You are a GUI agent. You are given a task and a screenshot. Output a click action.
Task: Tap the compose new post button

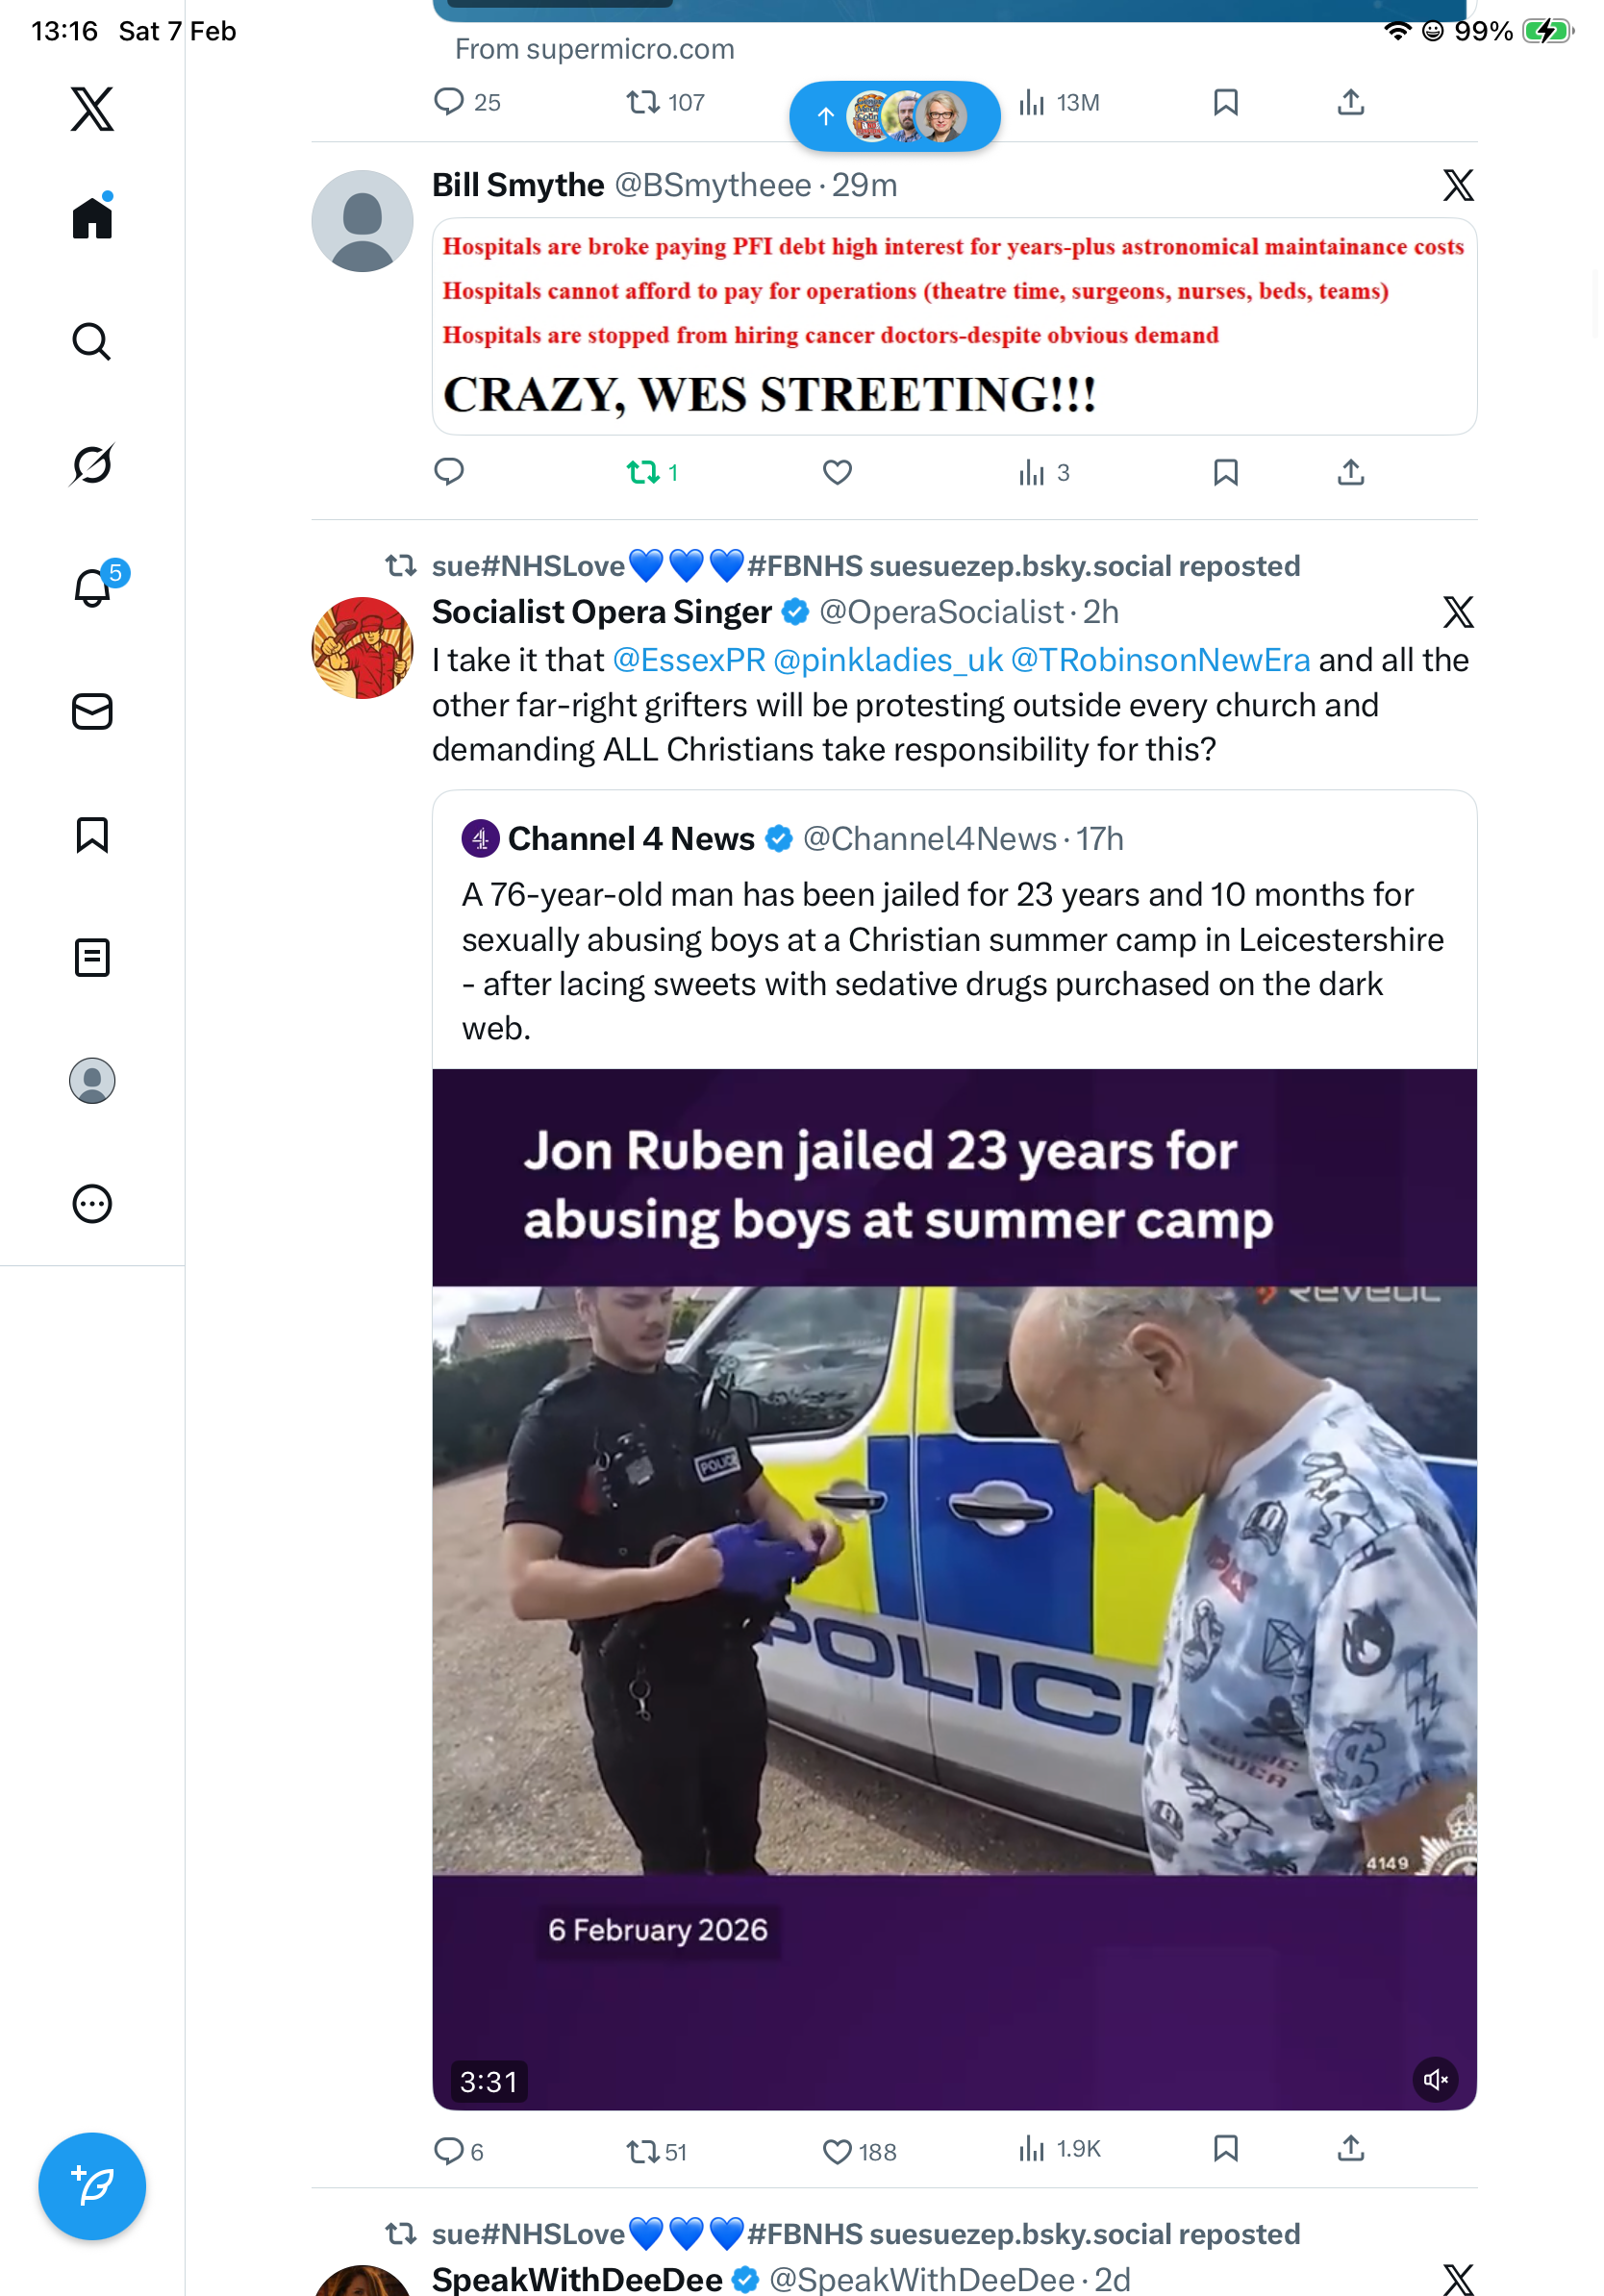(91, 2186)
